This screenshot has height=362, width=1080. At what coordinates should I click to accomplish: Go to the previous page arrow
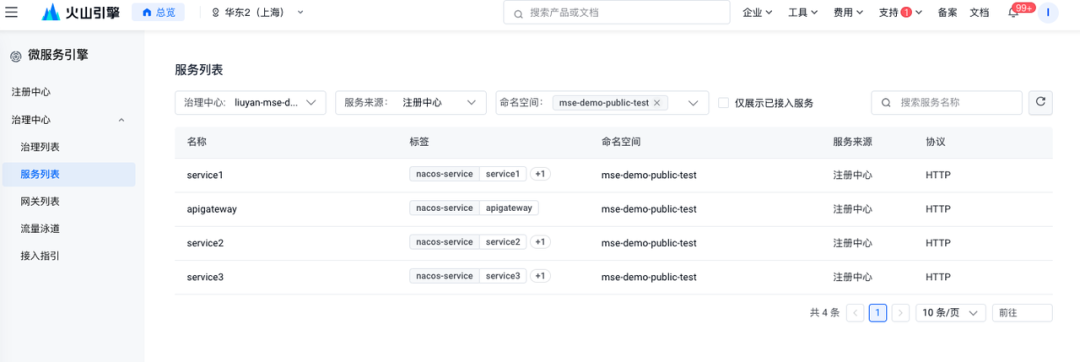855,312
